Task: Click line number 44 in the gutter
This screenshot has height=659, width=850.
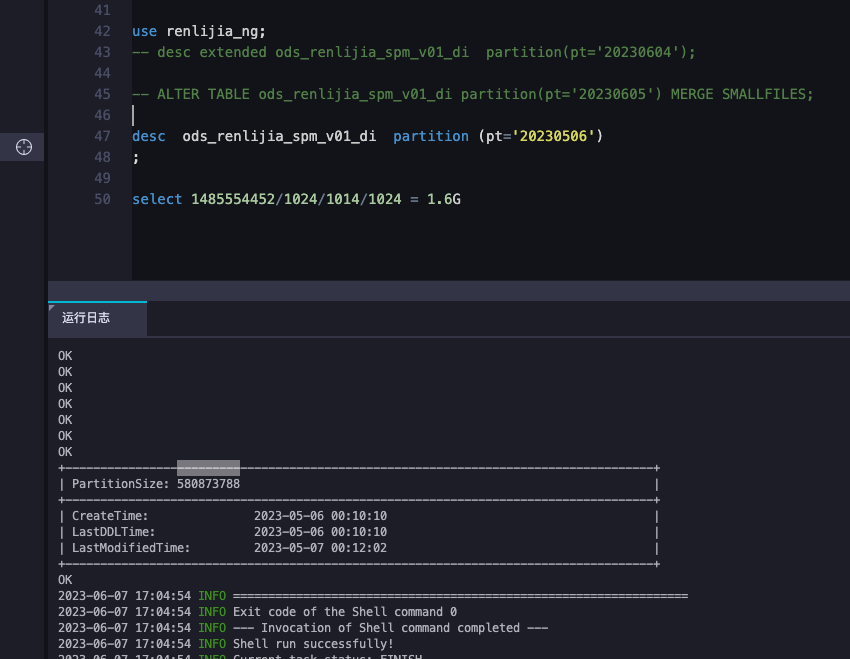Action: (x=102, y=73)
